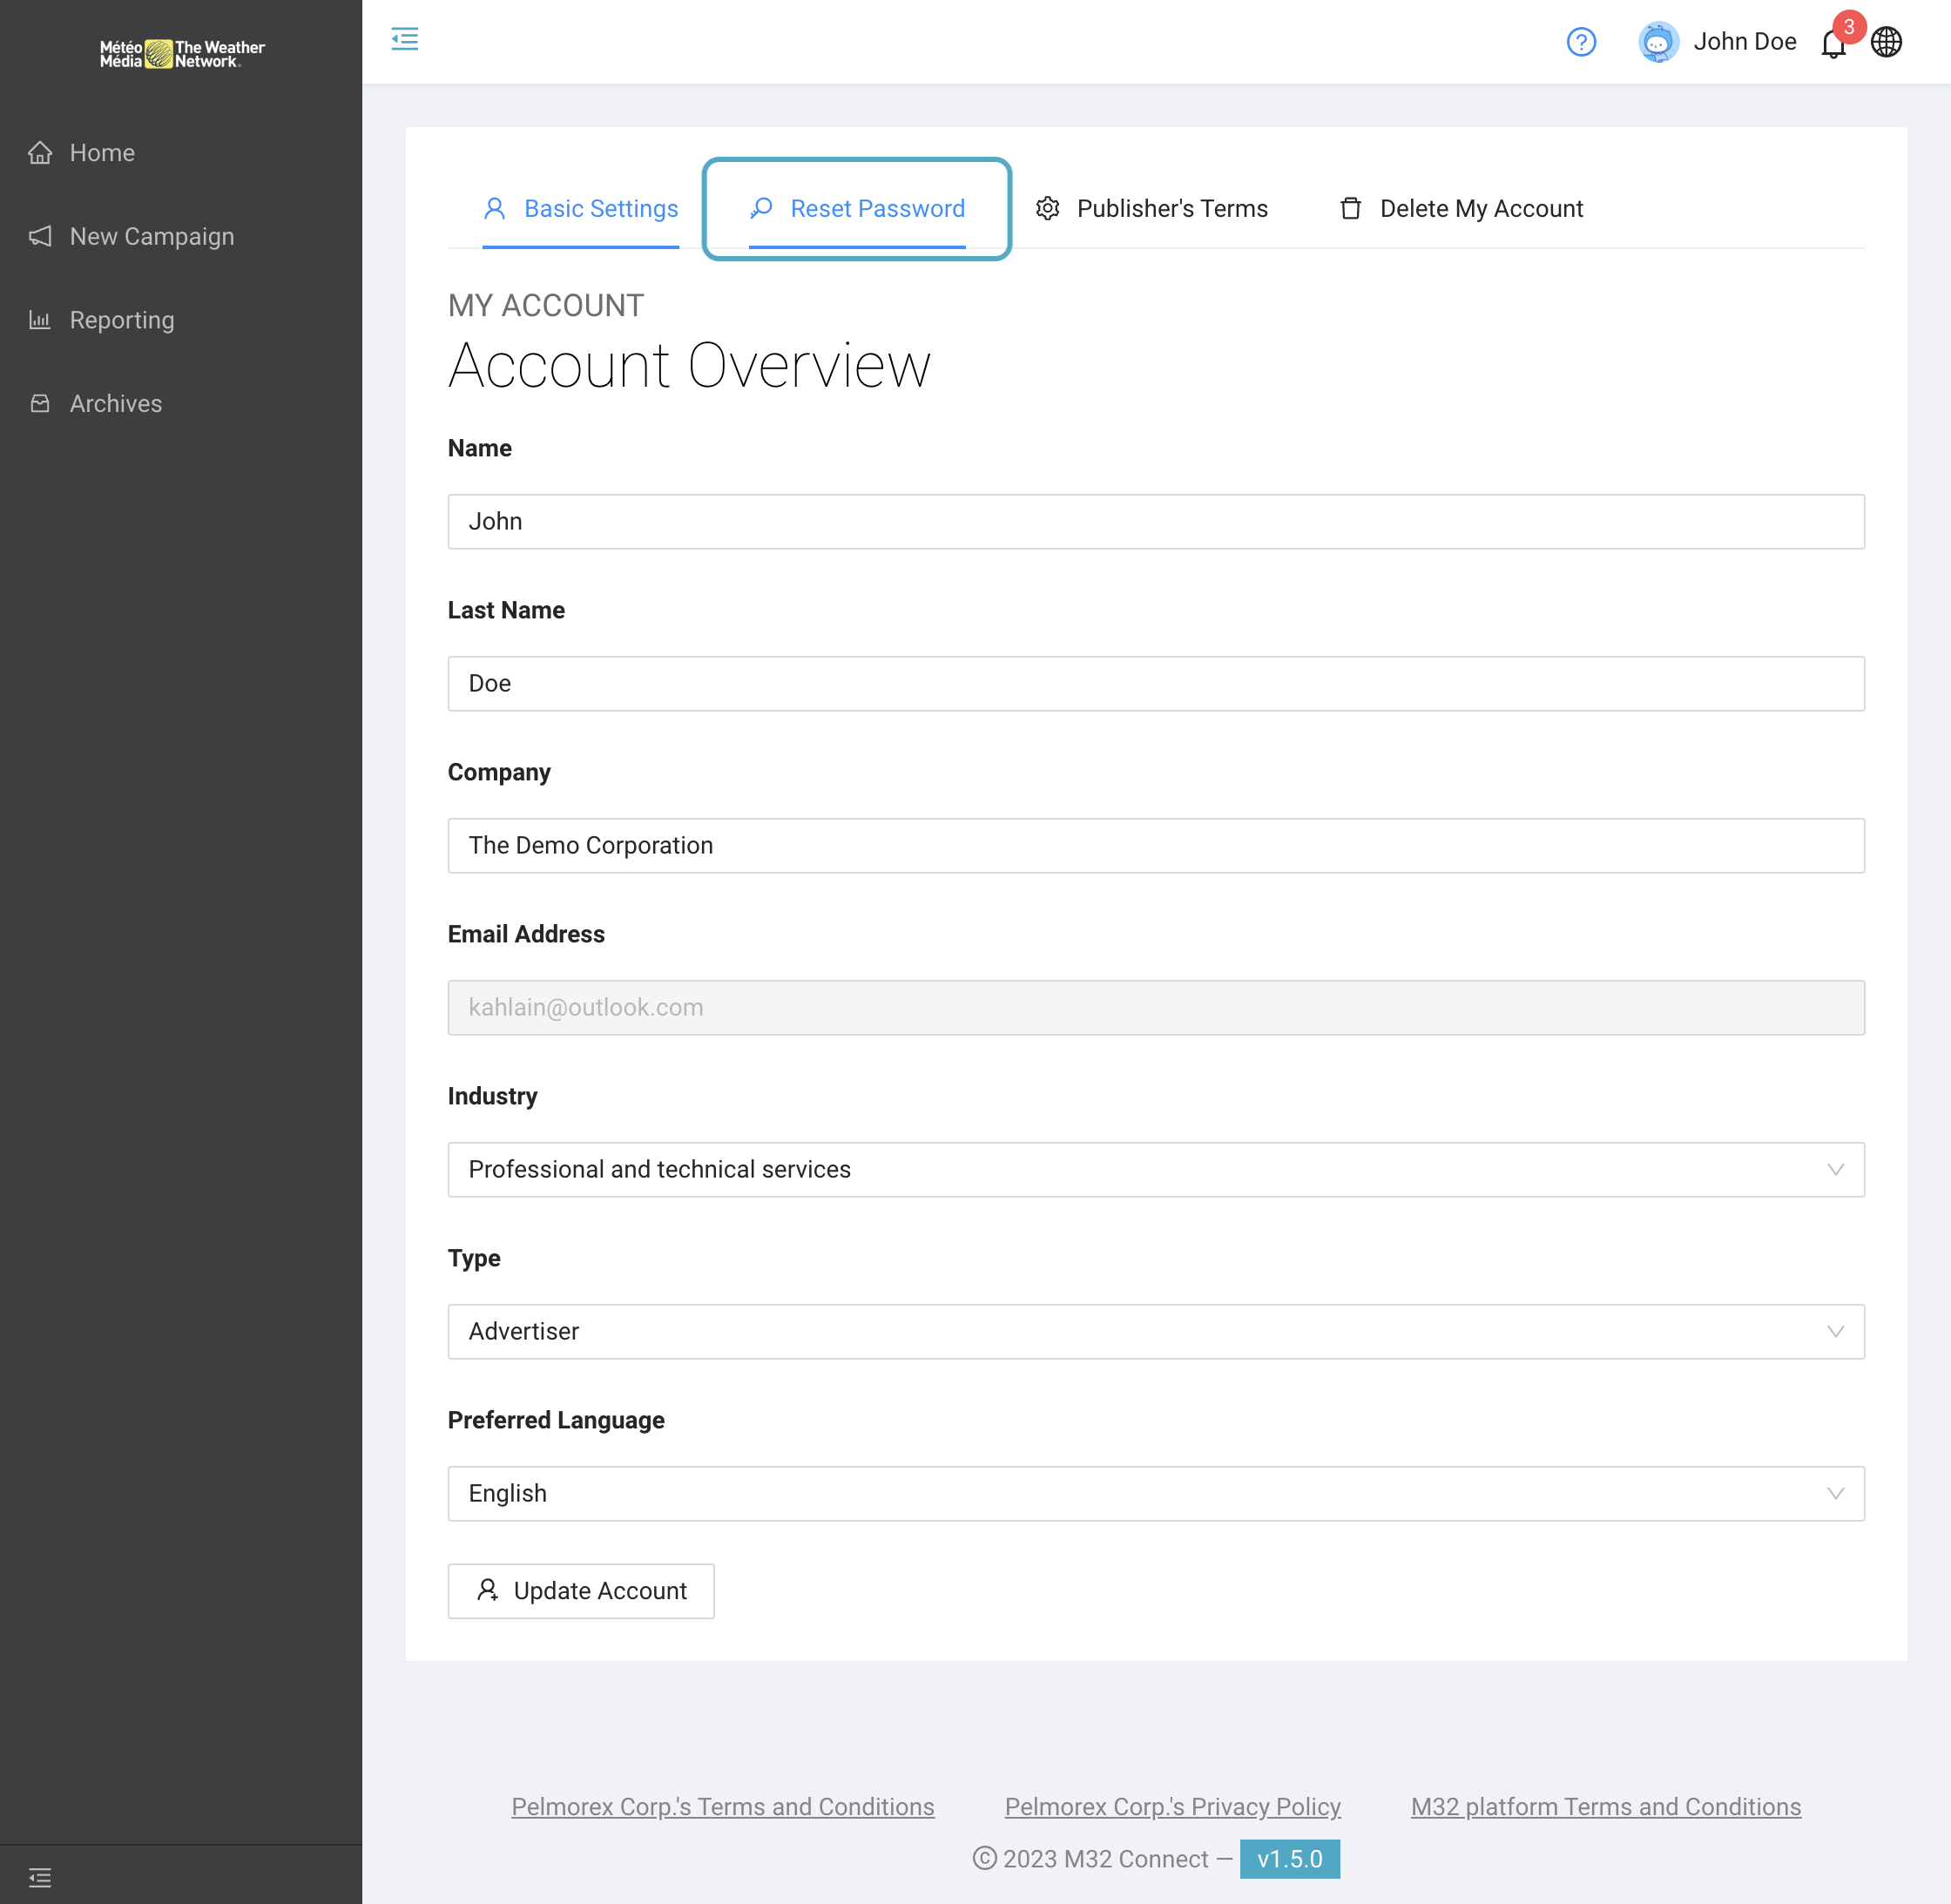Click the Delete My Account trash icon

click(x=1350, y=208)
